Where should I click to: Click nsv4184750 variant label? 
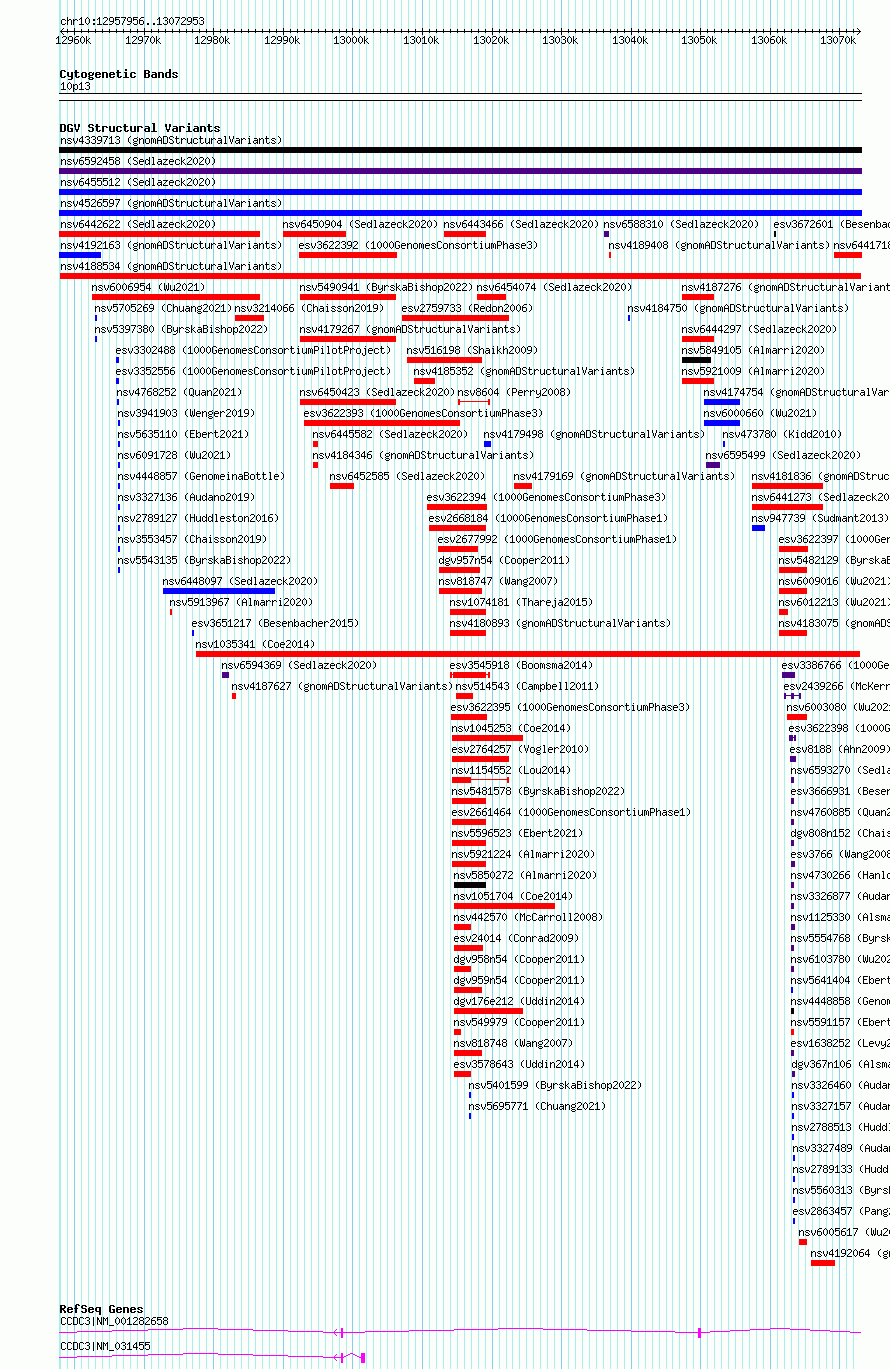click(x=738, y=308)
